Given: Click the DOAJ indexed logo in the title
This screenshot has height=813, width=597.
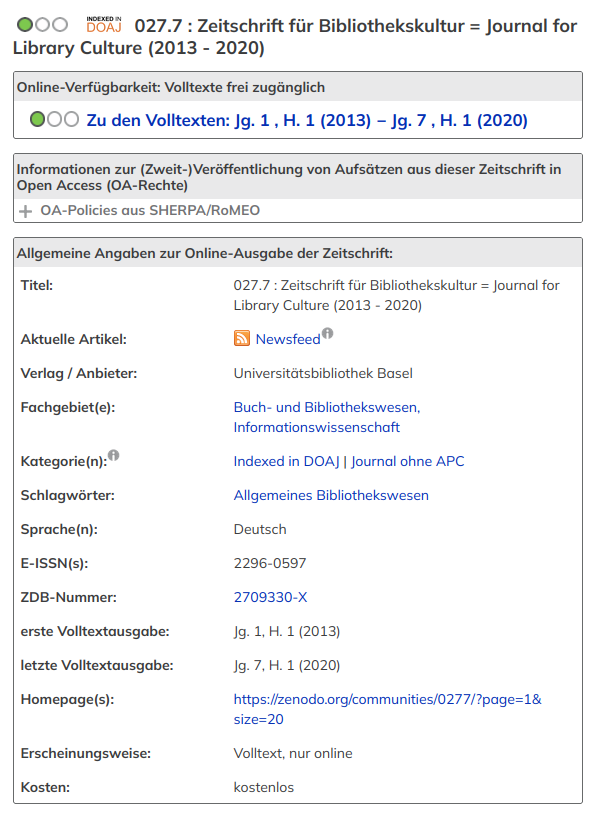Looking at the screenshot, I should click(104, 24).
